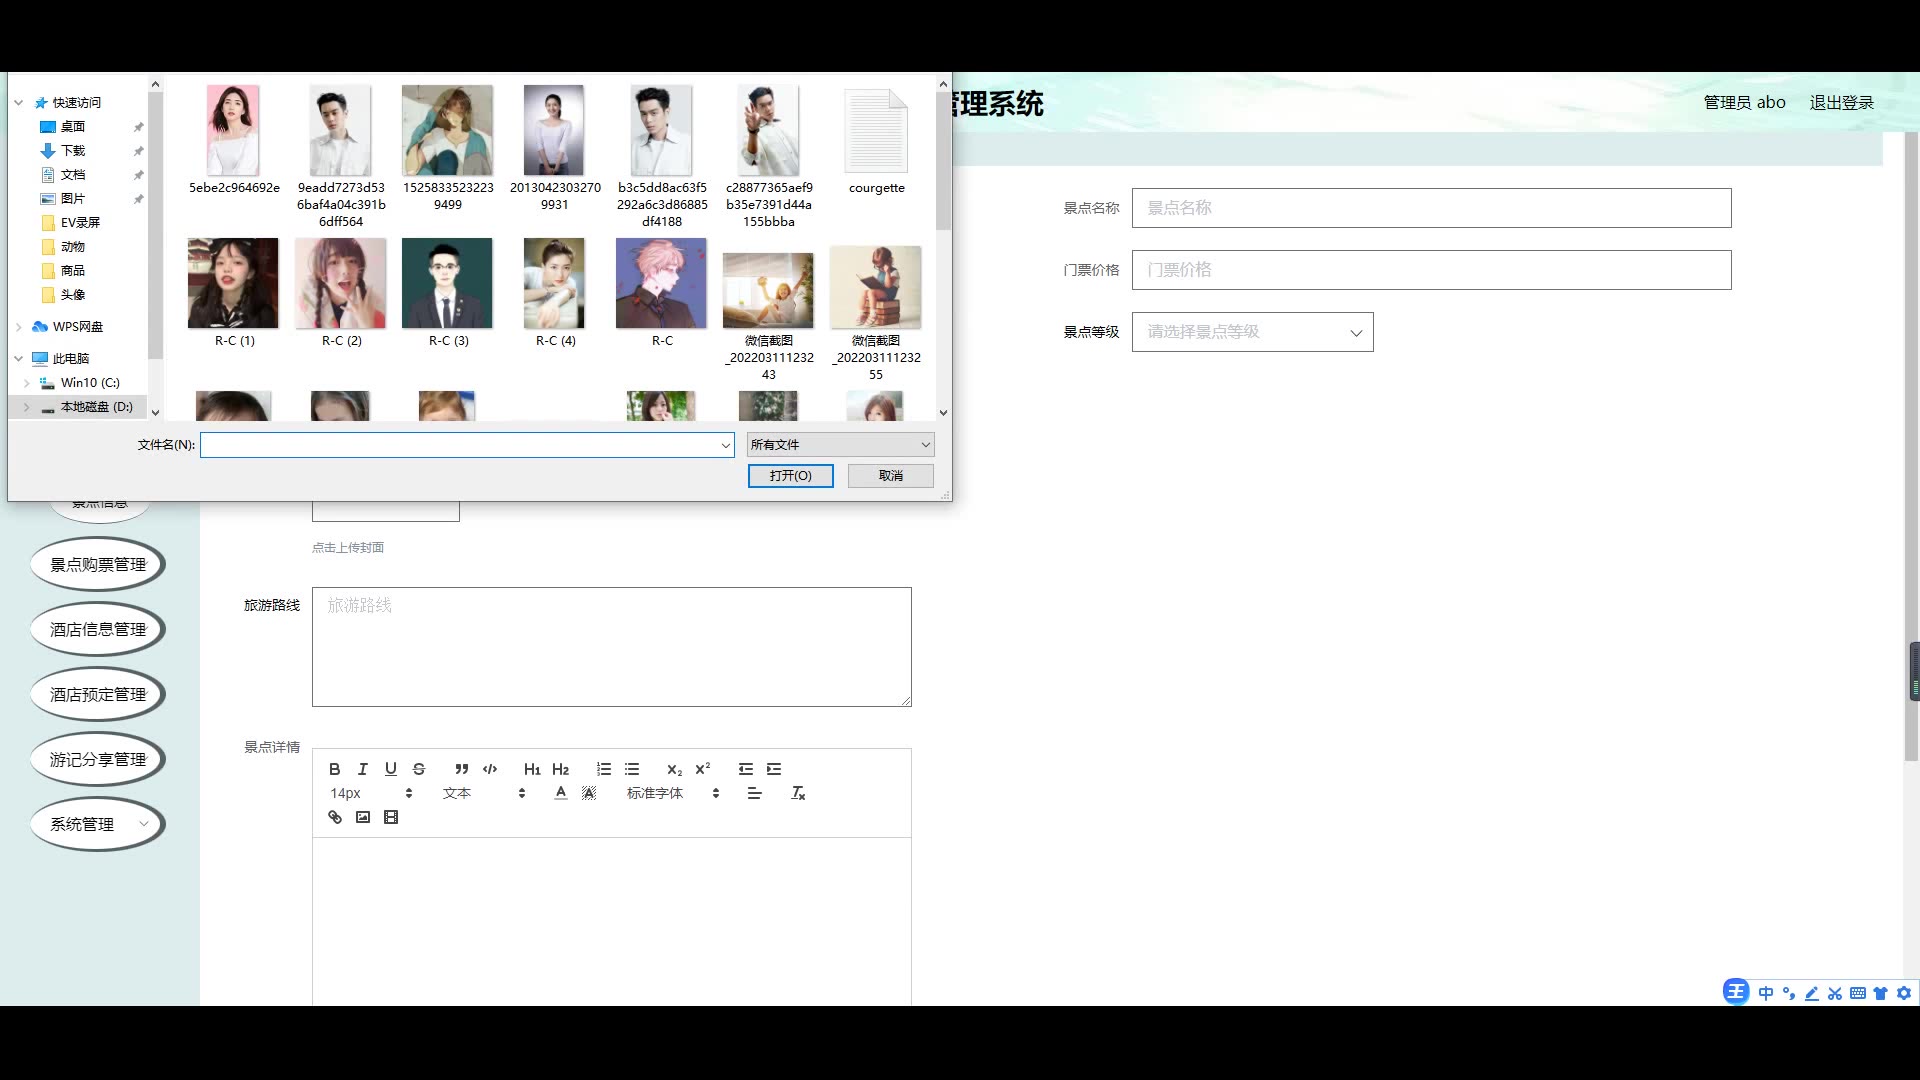
Task: Open the IME soft keyboard icon
Action: coord(1858,993)
